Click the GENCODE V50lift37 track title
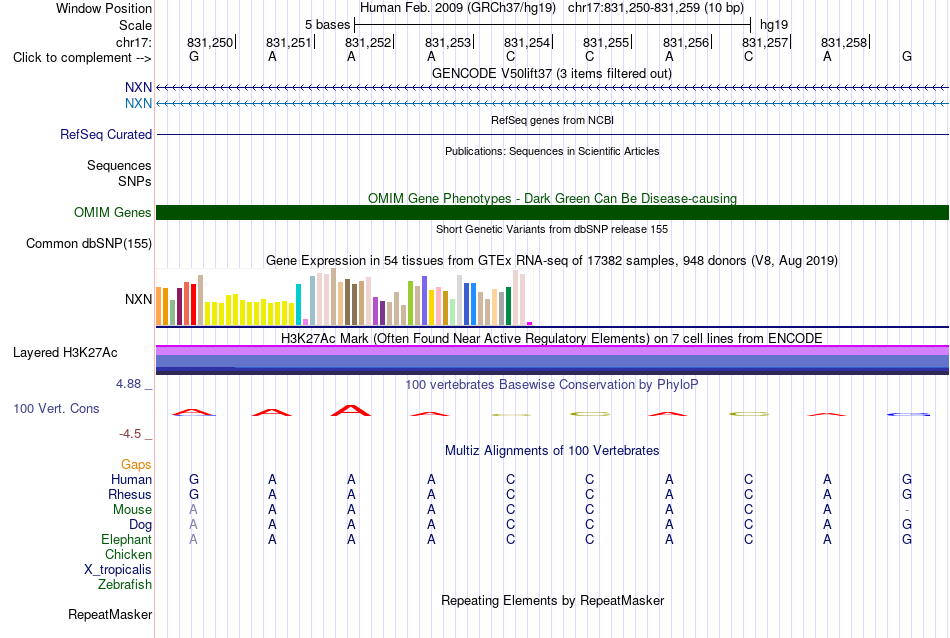The height and width of the screenshot is (638, 950). pyautogui.click(x=551, y=73)
